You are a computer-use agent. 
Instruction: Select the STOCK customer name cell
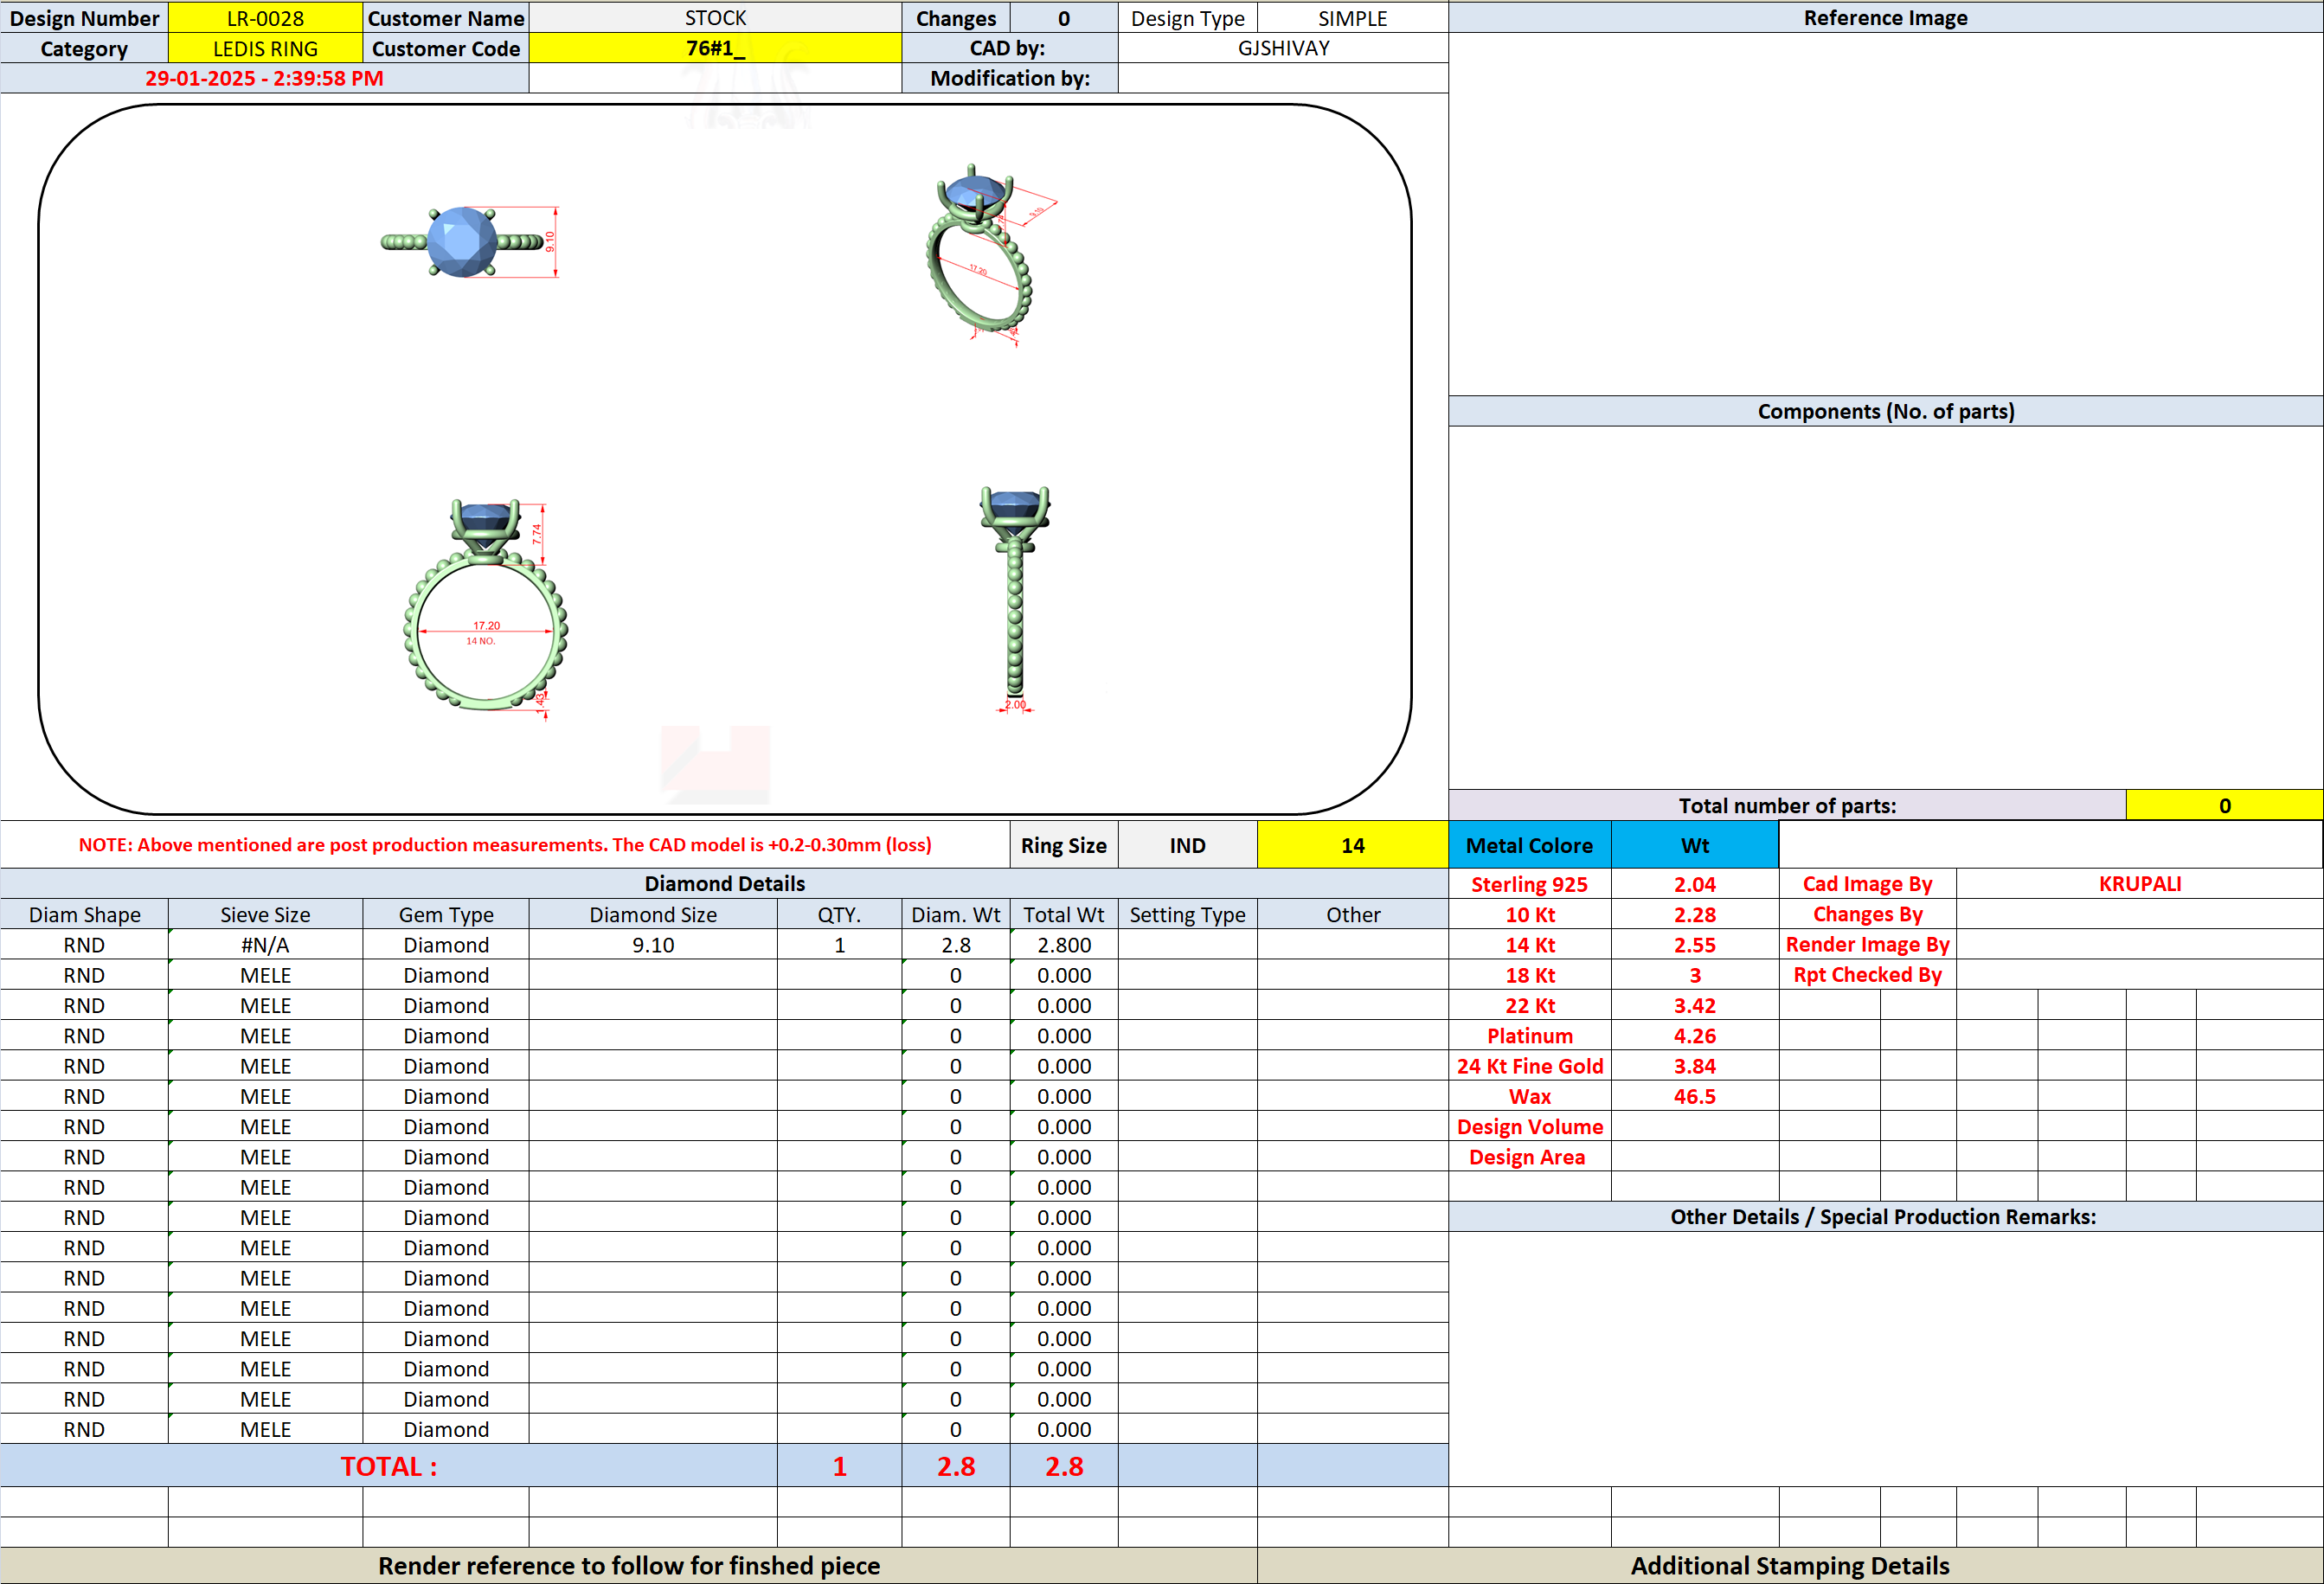pos(715,18)
